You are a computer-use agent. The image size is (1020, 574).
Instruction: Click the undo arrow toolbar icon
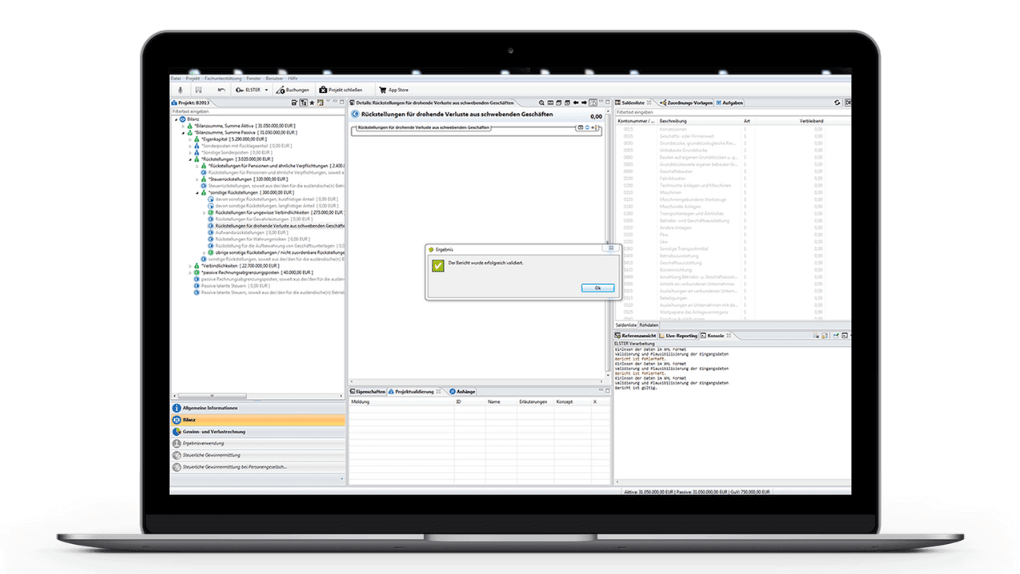point(220,90)
